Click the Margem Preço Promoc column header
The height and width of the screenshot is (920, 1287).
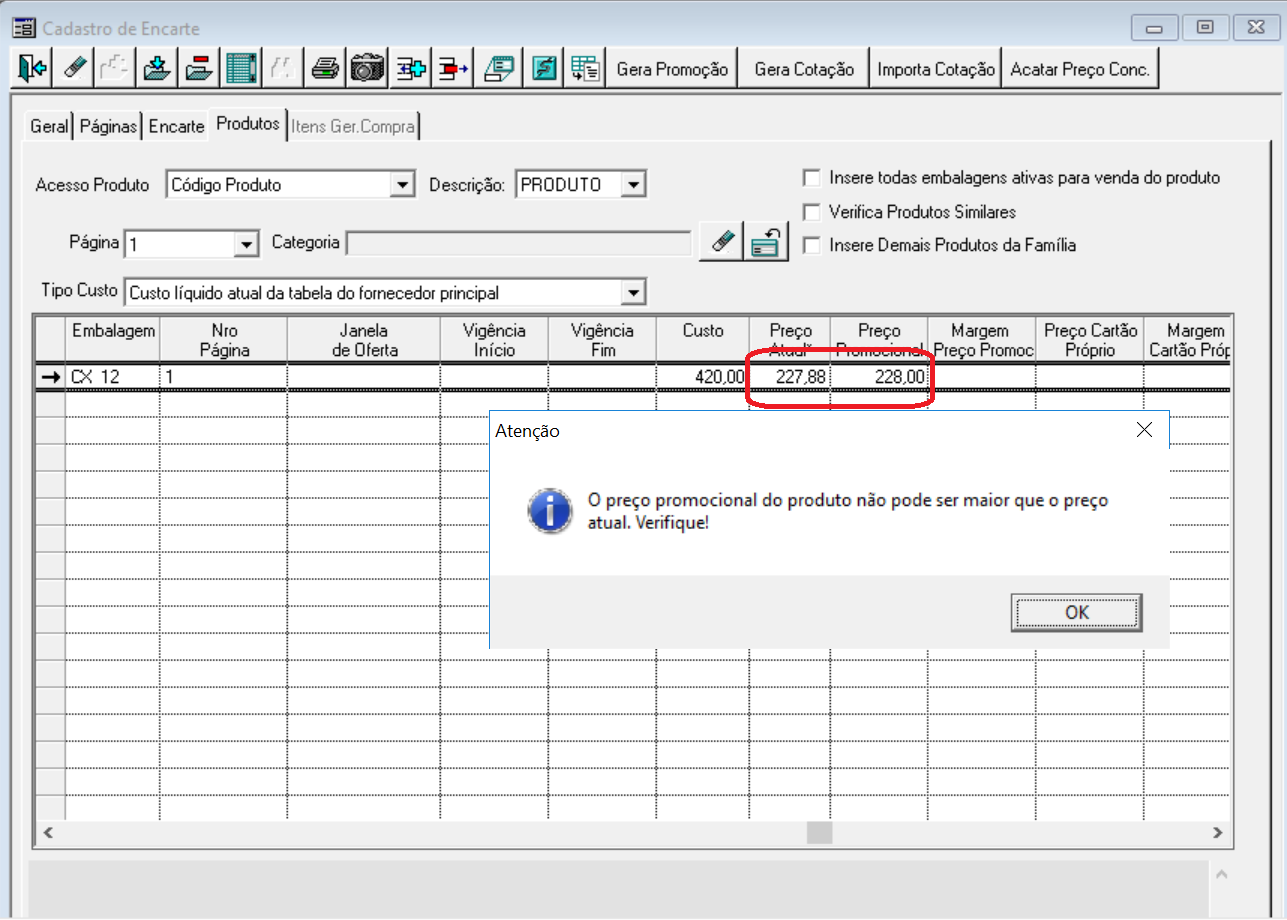(982, 340)
